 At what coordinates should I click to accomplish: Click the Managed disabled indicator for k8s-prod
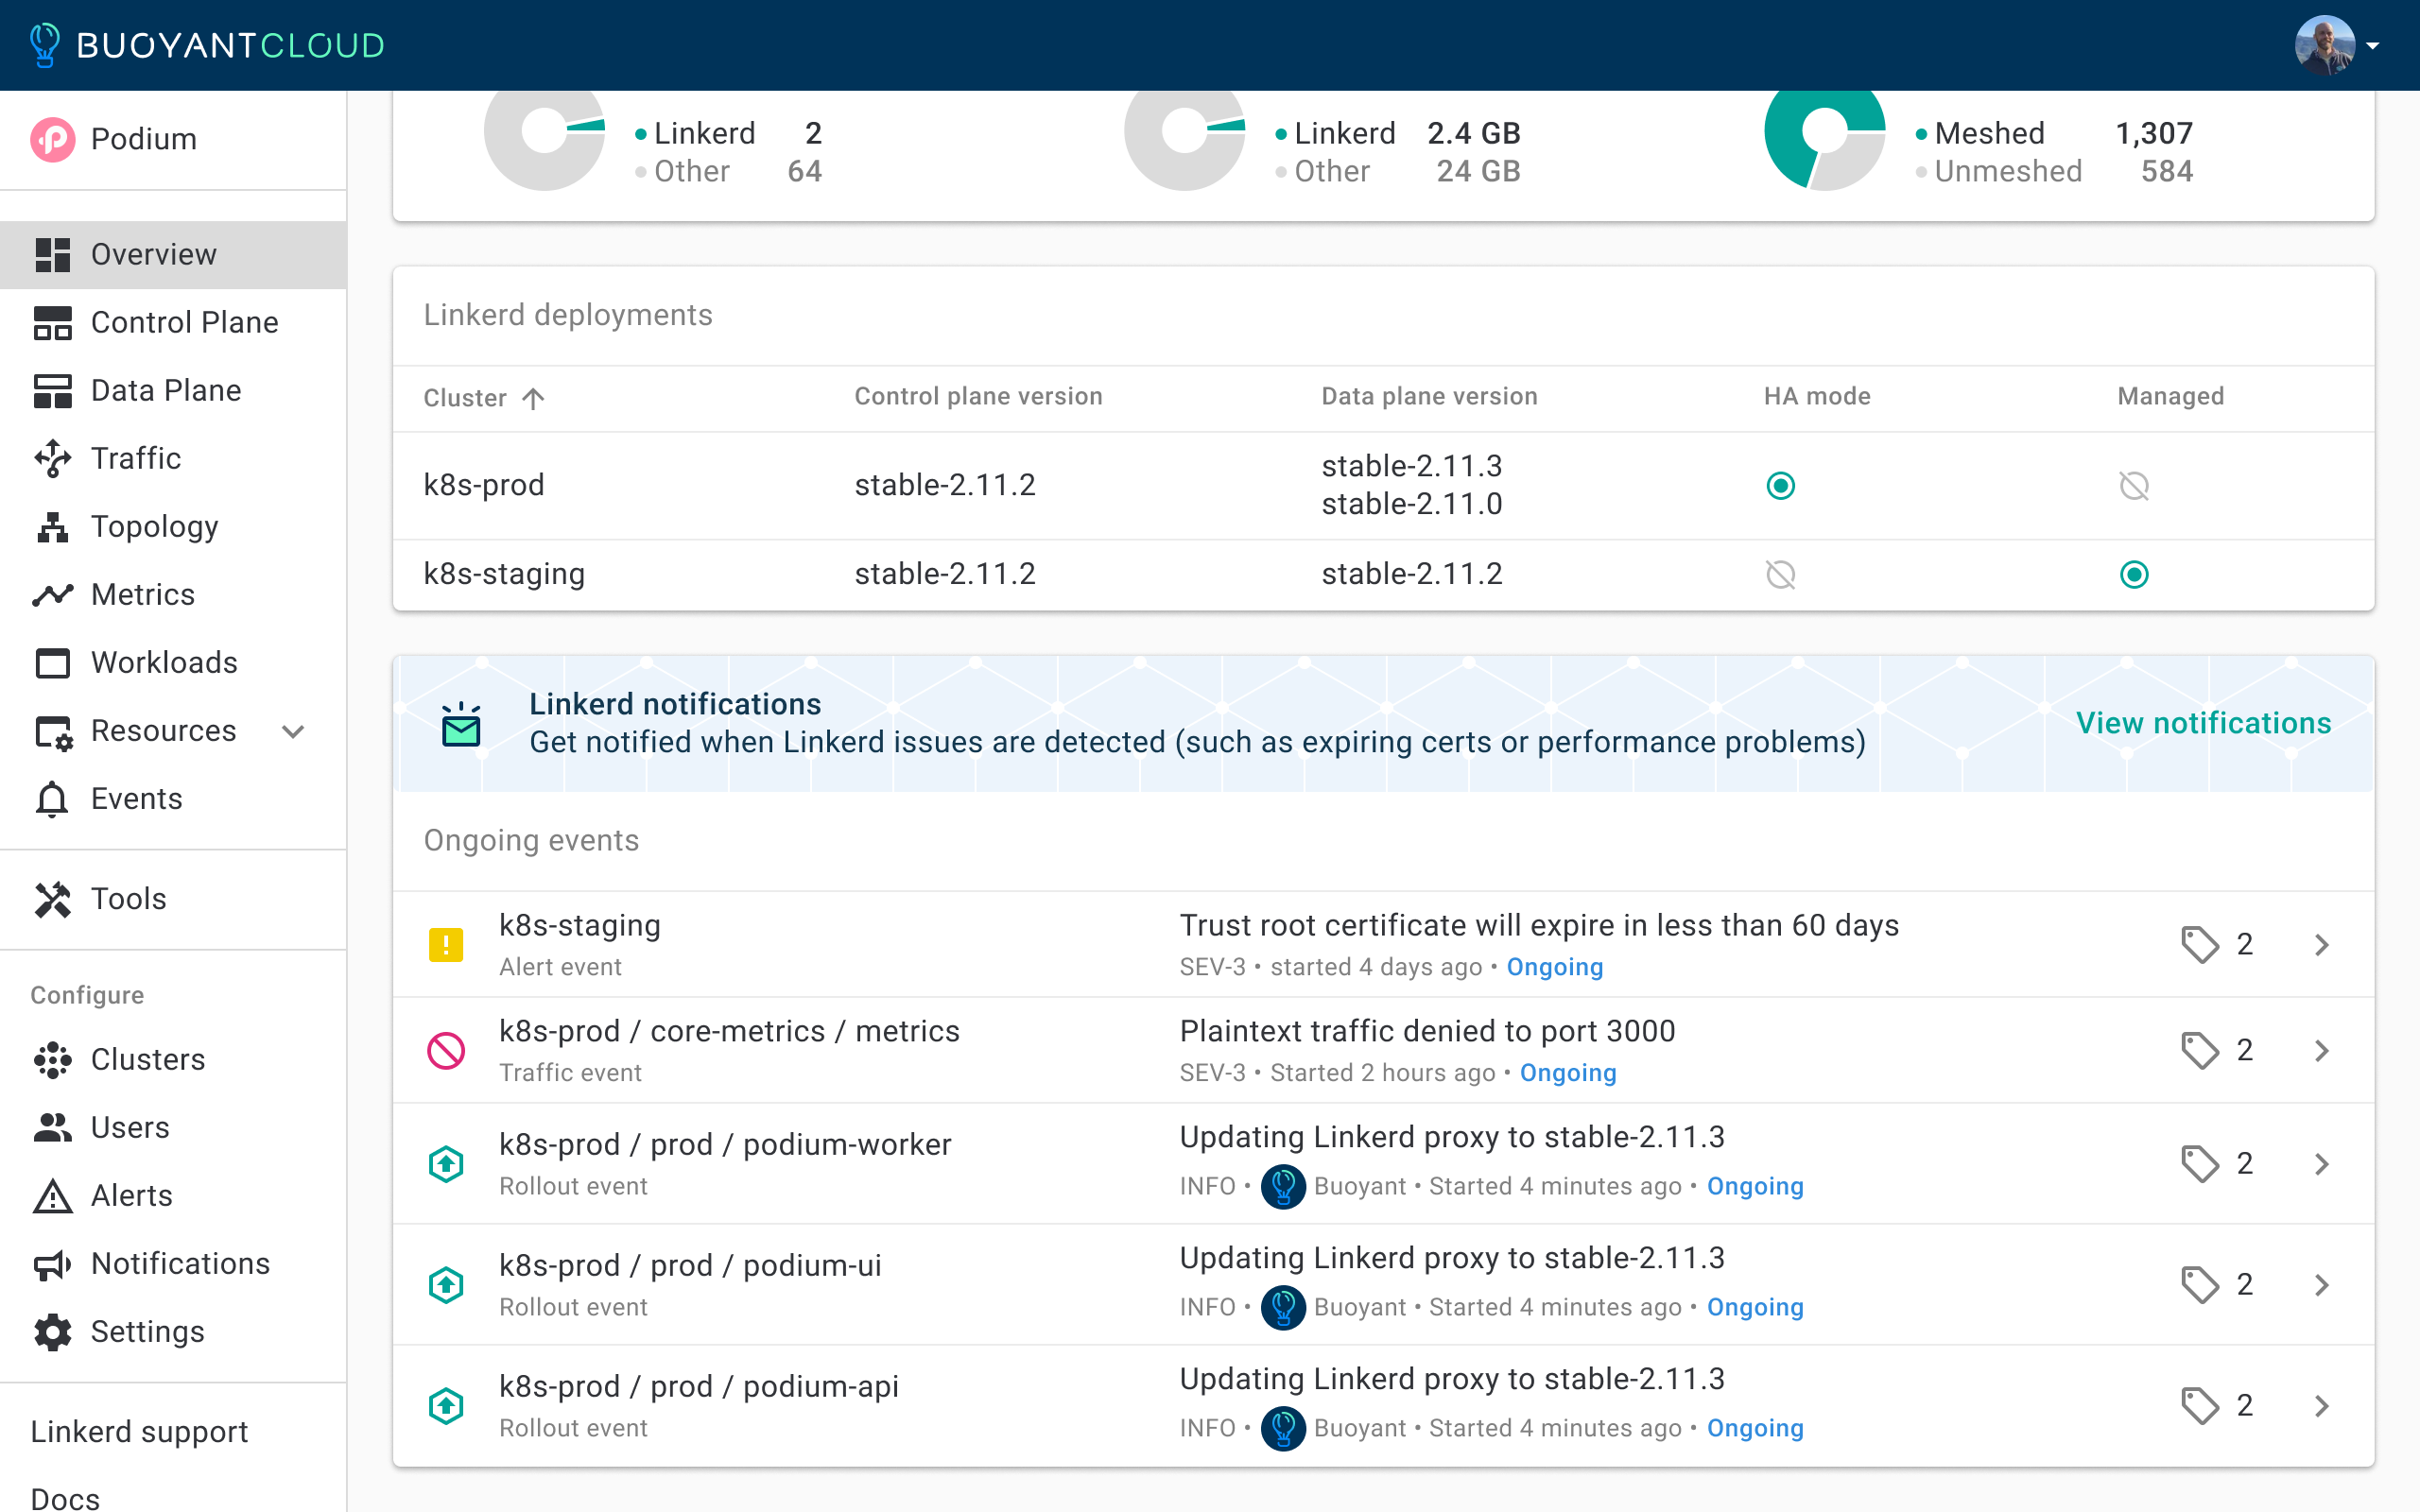tap(2134, 486)
